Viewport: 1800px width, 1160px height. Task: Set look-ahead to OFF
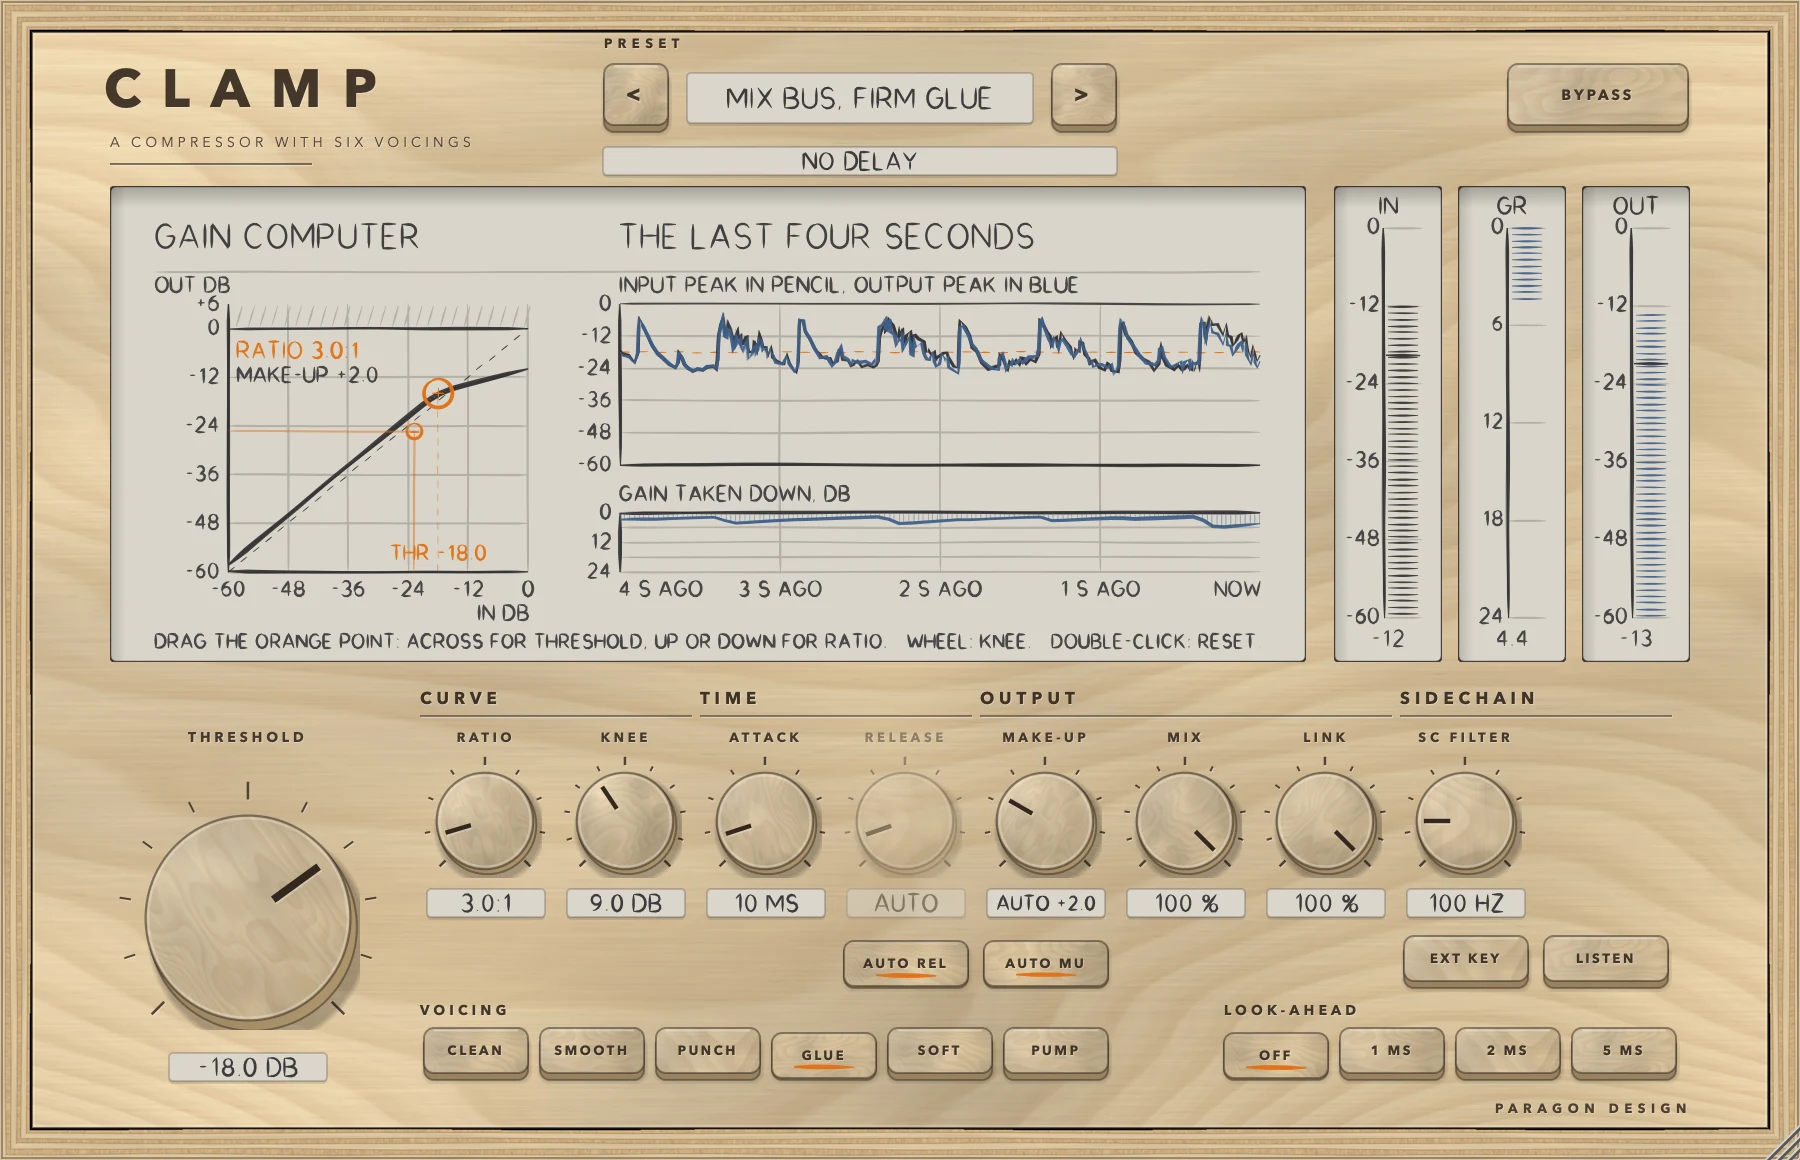point(1275,1055)
